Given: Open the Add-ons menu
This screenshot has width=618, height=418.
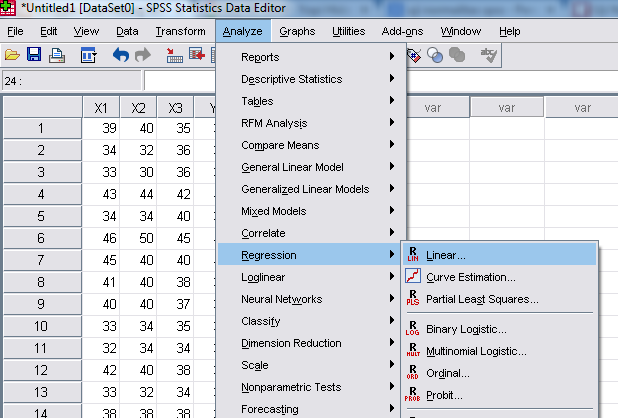Looking at the screenshot, I should point(402,31).
